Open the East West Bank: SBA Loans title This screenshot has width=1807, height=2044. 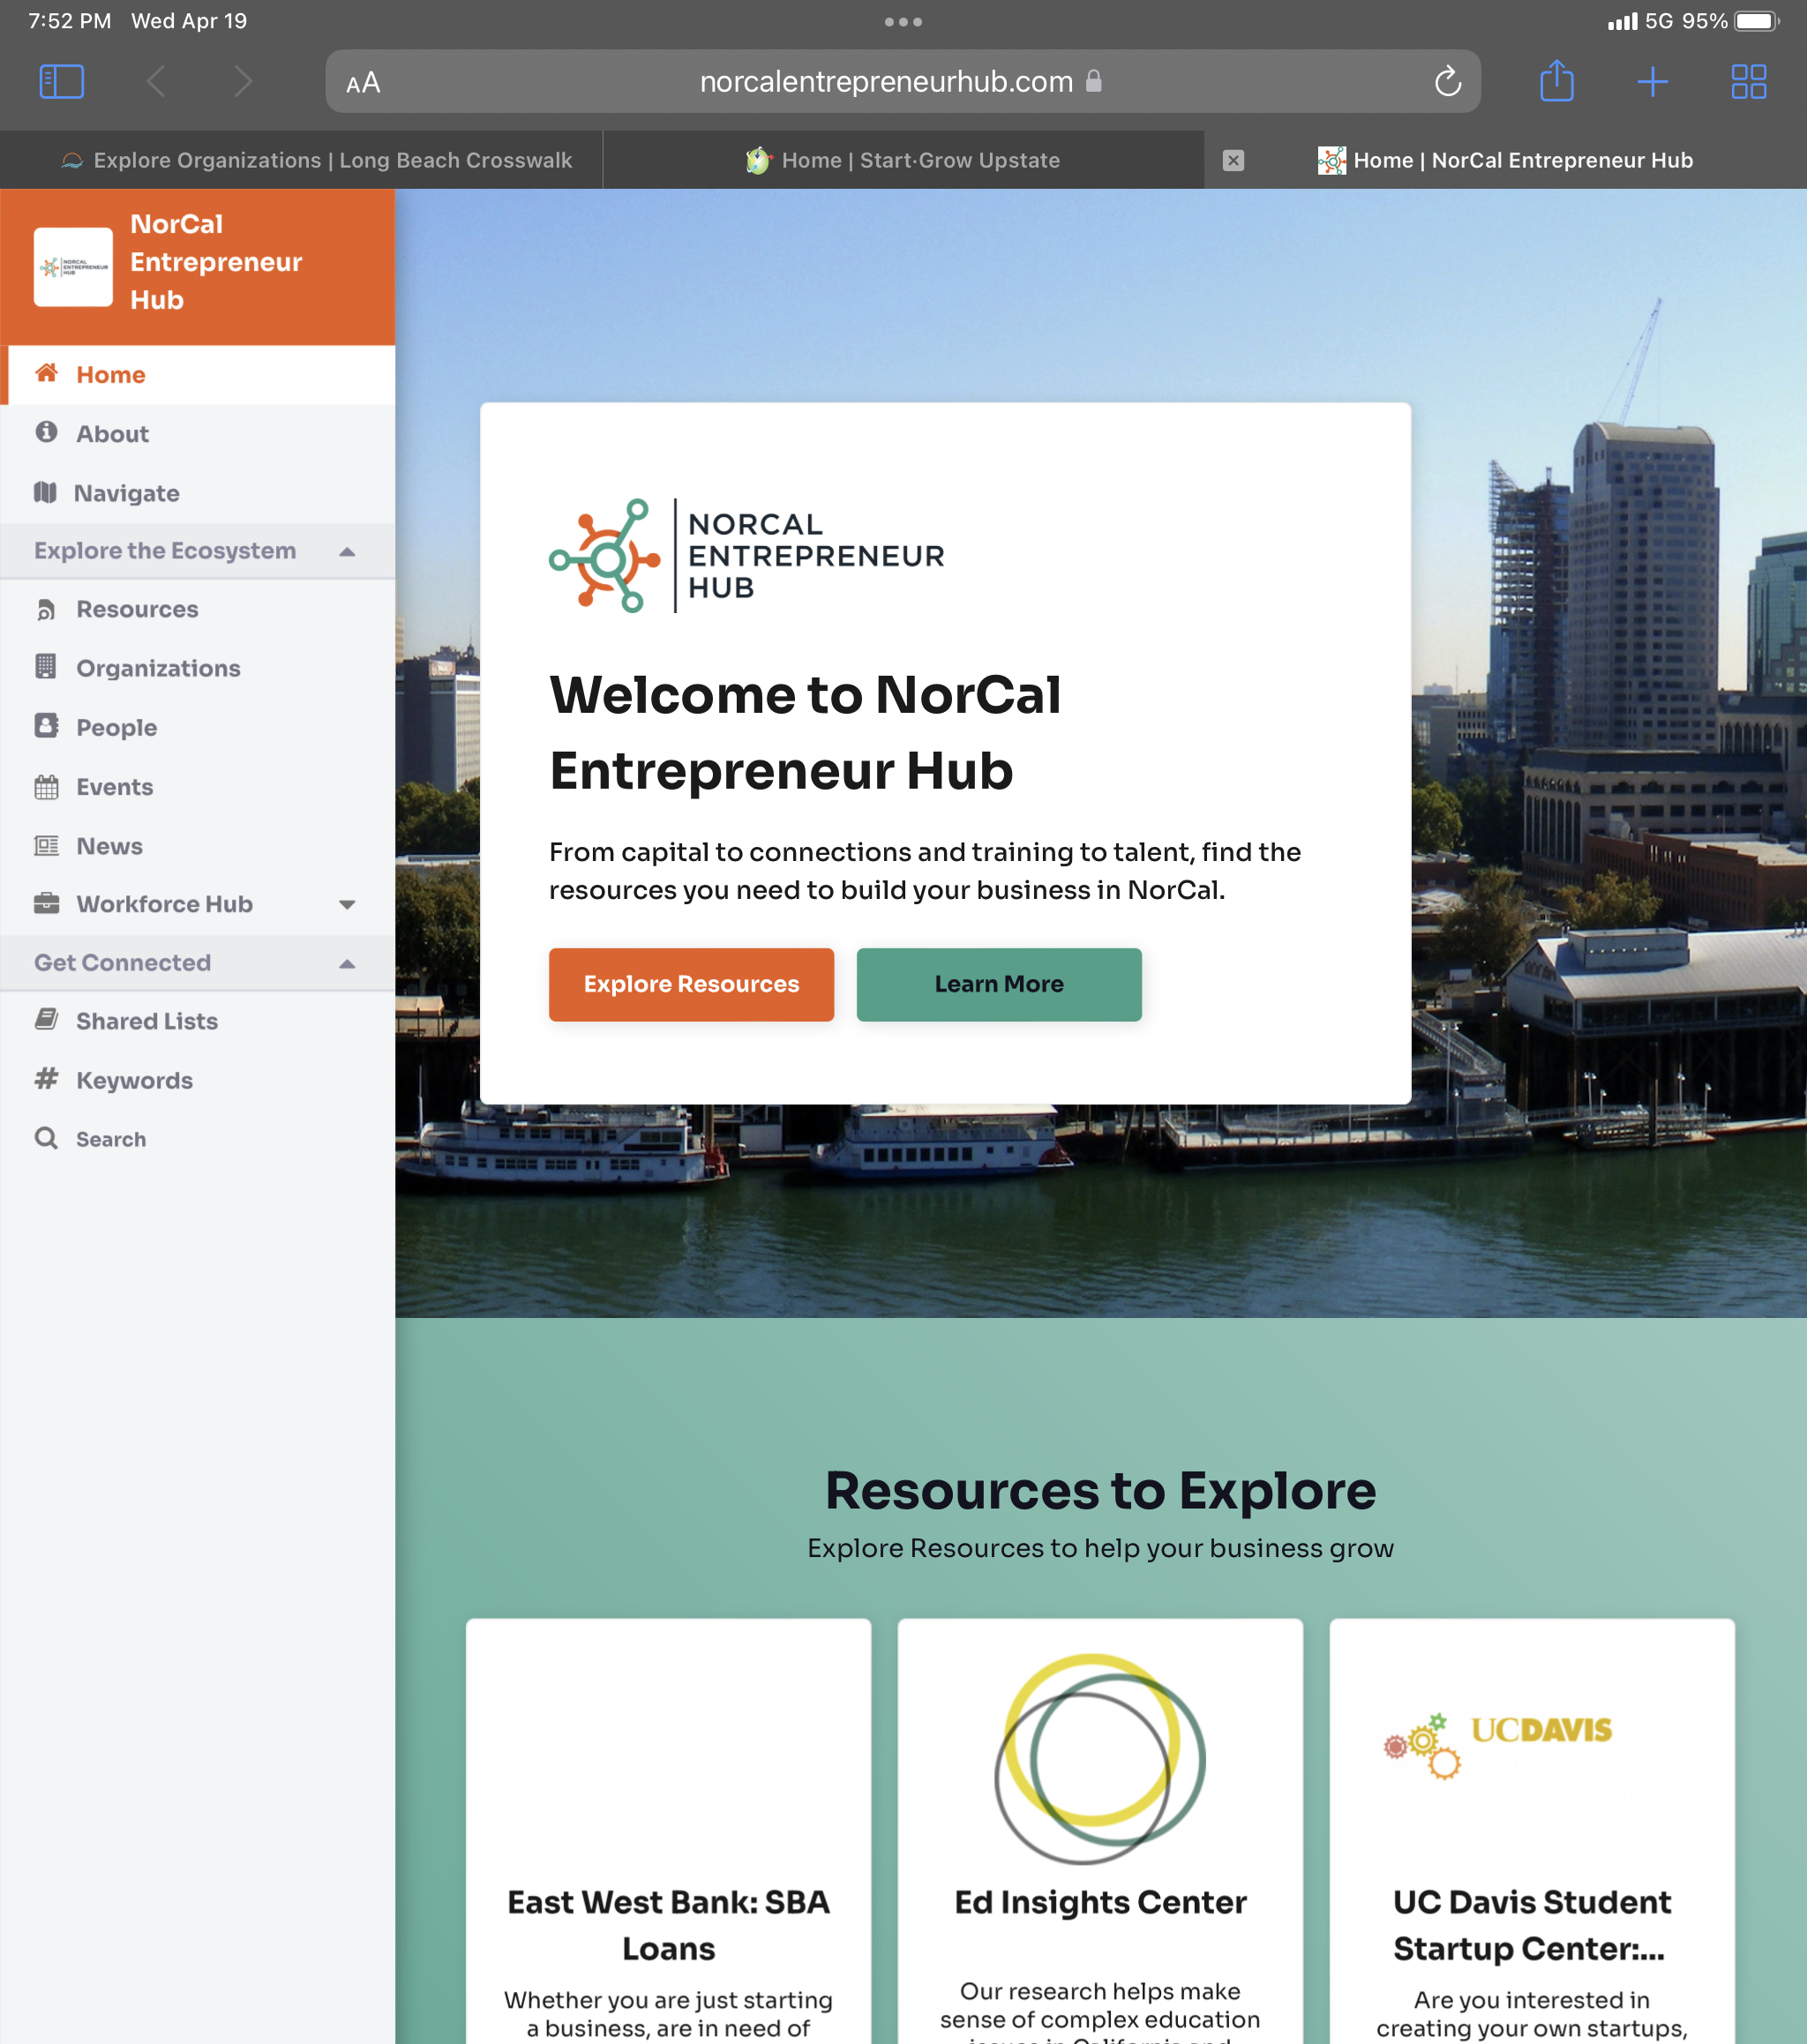click(x=668, y=1925)
